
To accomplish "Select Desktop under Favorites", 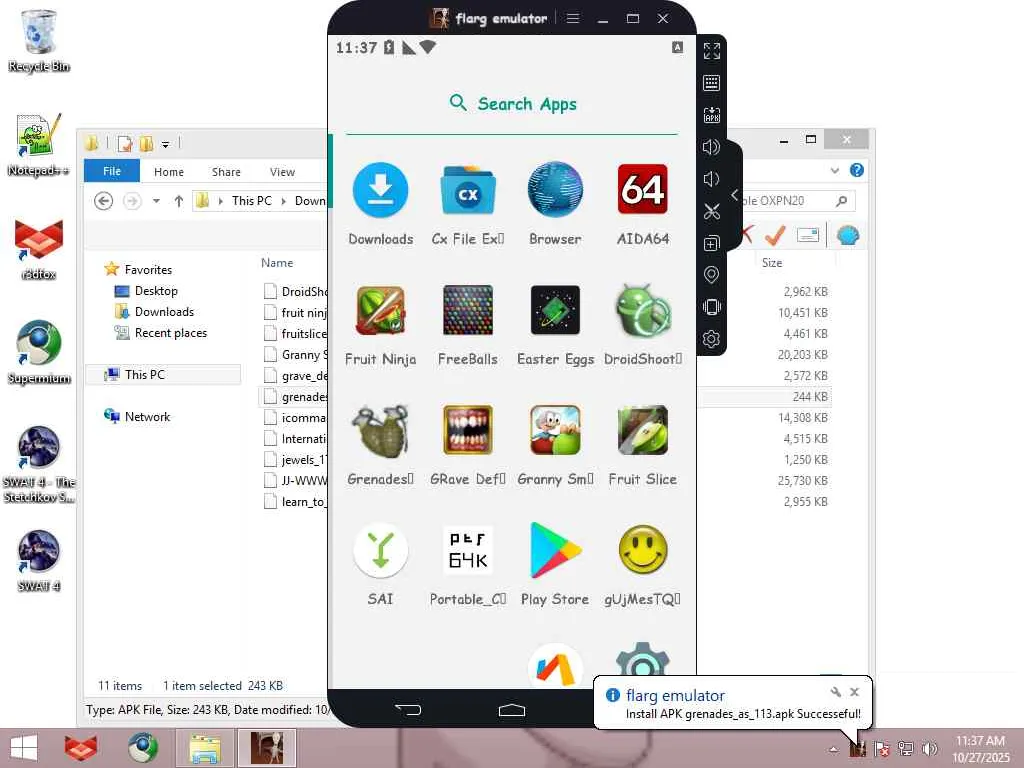I will pyautogui.click(x=155, y=291).
